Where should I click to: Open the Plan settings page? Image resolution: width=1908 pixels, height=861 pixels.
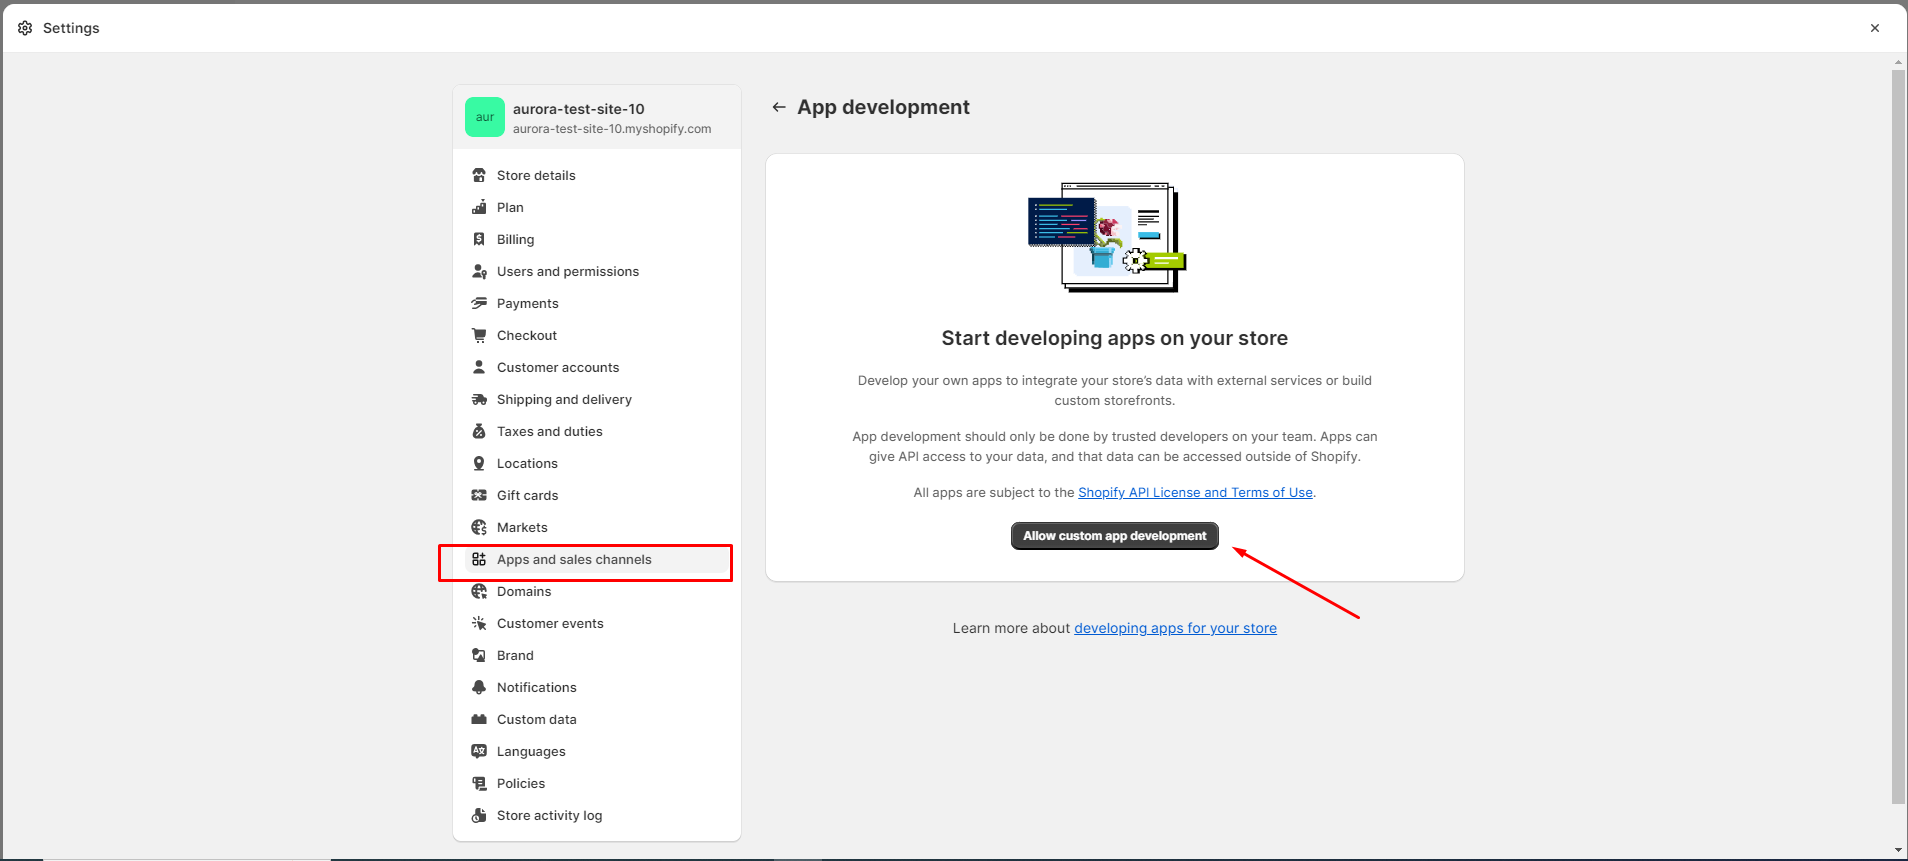coord(597,207)
